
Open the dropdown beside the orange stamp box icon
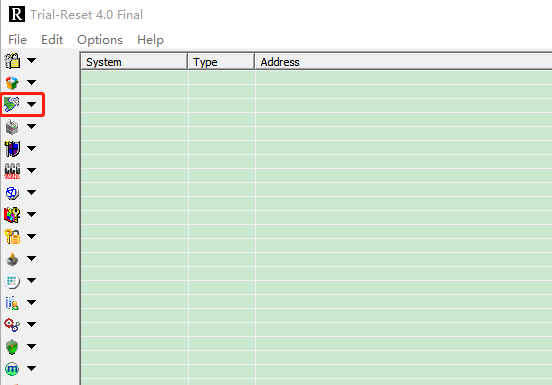32,259
